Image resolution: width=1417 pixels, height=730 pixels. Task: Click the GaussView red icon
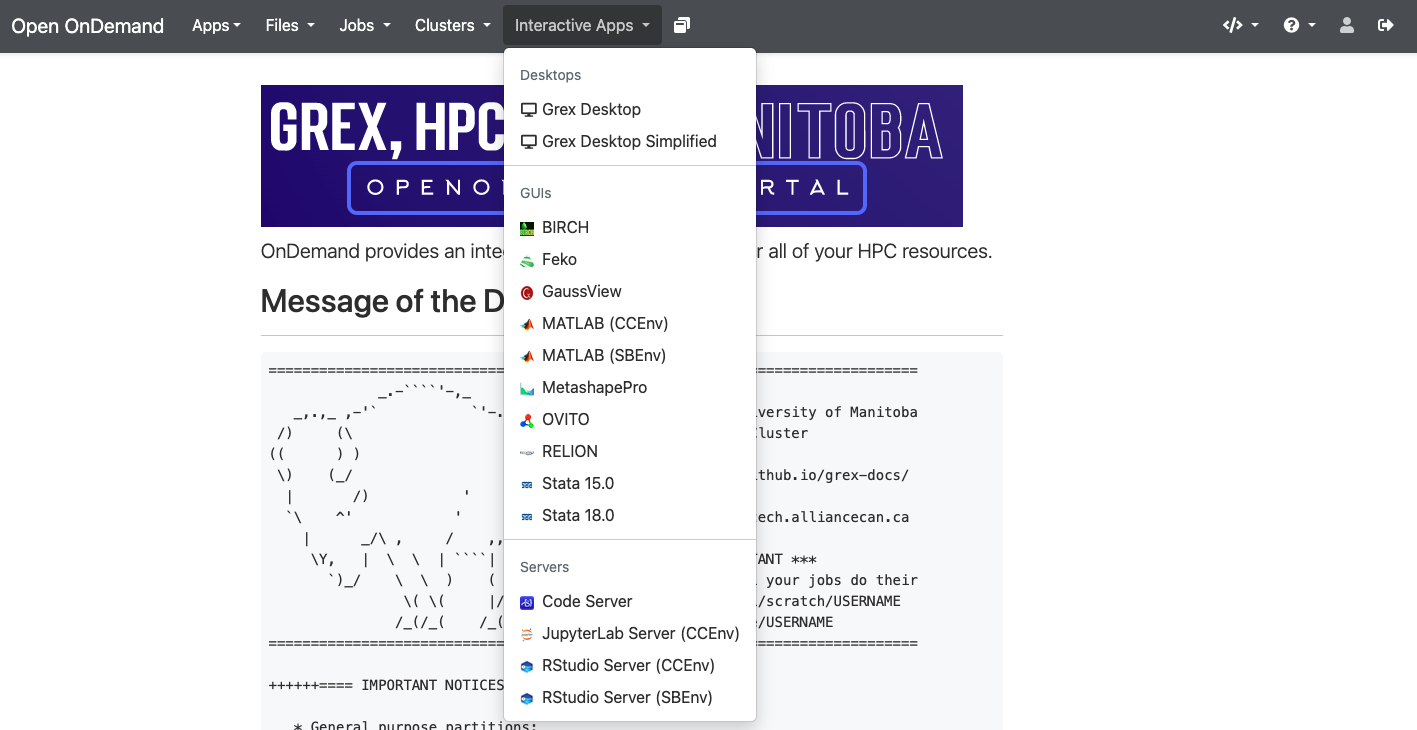(x=527, y=292)
